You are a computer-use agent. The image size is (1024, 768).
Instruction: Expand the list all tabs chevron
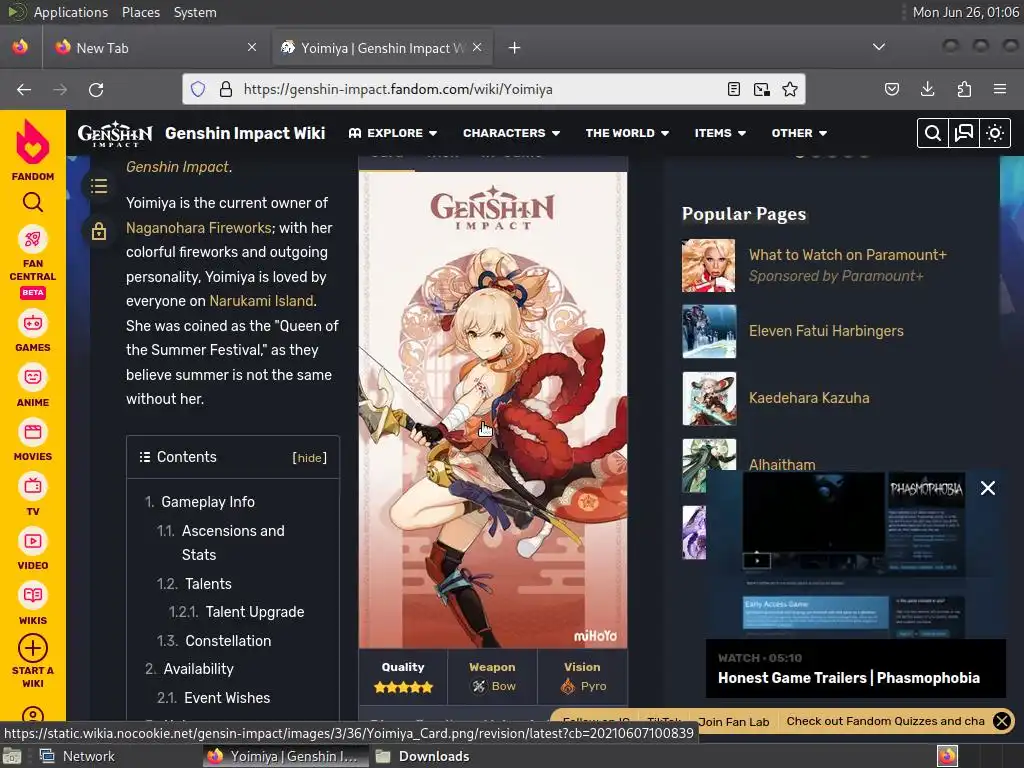coord(879,47)
